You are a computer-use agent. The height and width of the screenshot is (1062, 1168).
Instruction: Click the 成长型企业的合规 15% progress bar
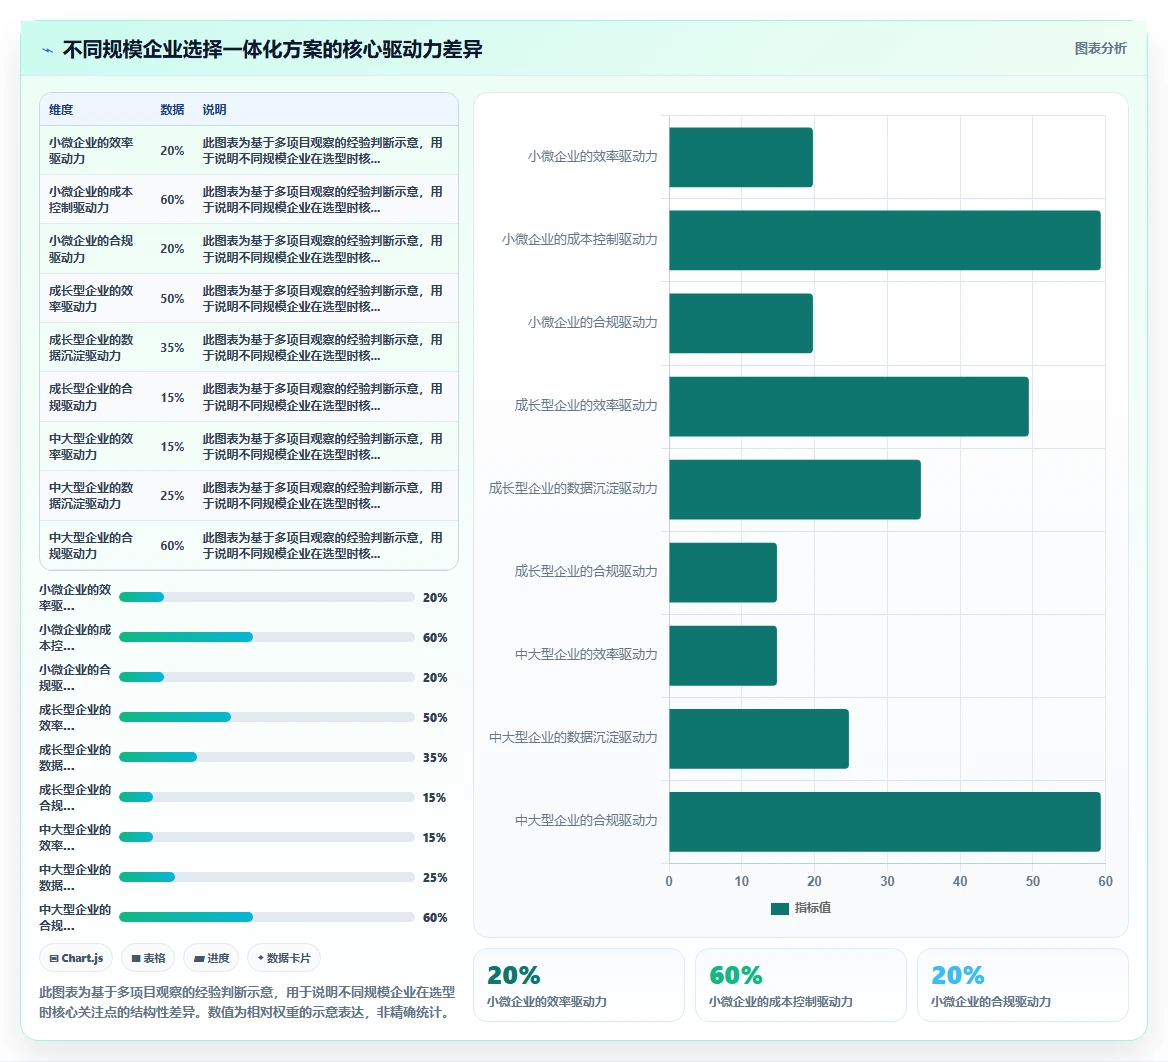(267, 797)
